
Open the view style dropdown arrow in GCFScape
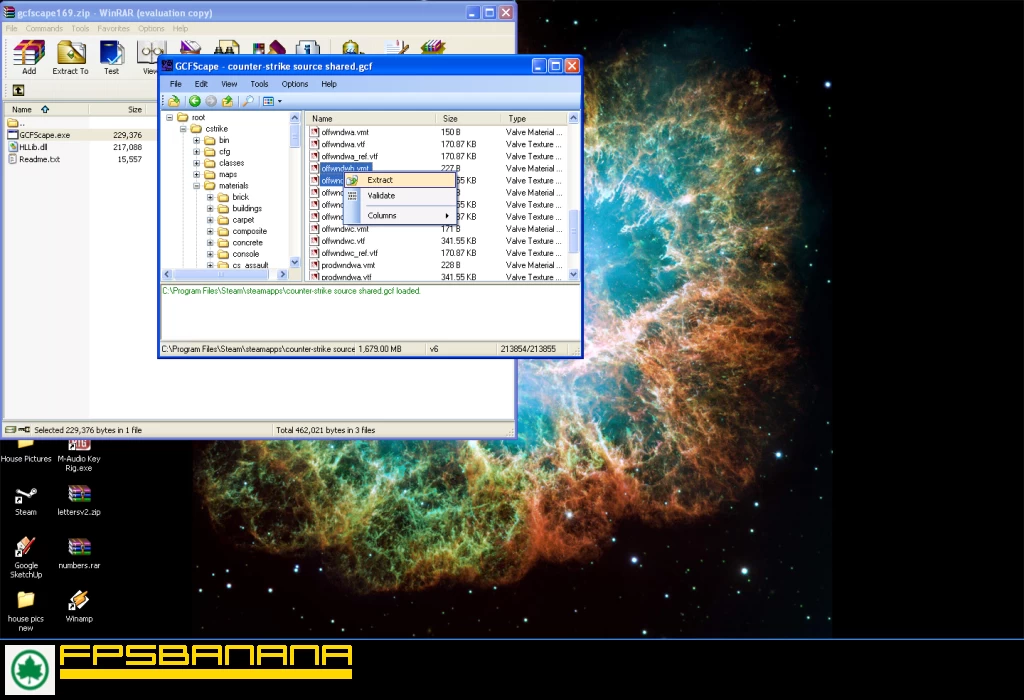point(279,101)
